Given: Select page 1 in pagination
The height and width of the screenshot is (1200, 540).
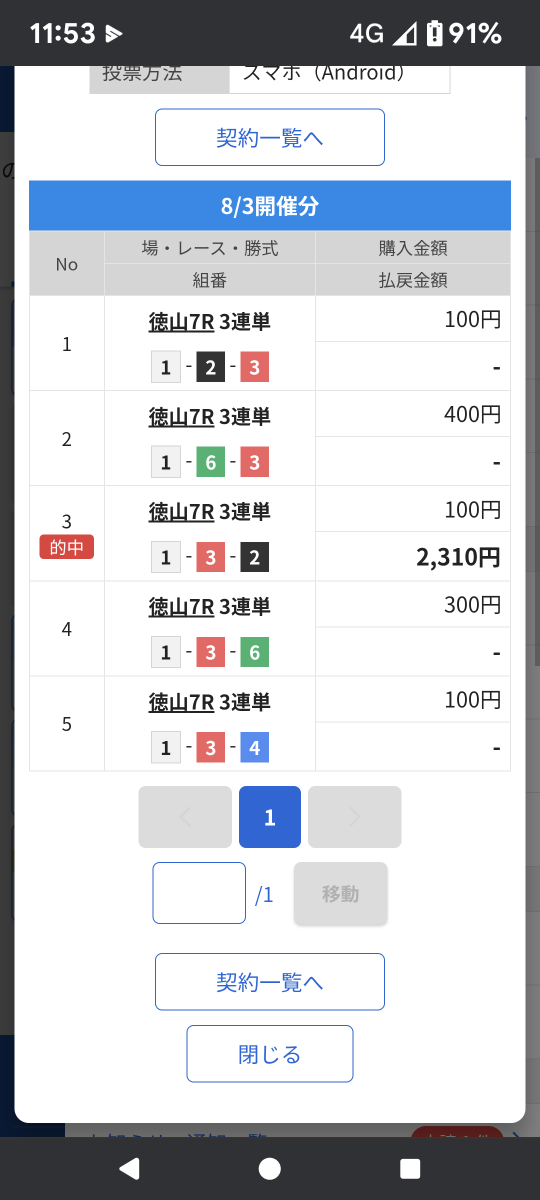Looking at the screenshot, I should tap(270, 817).
